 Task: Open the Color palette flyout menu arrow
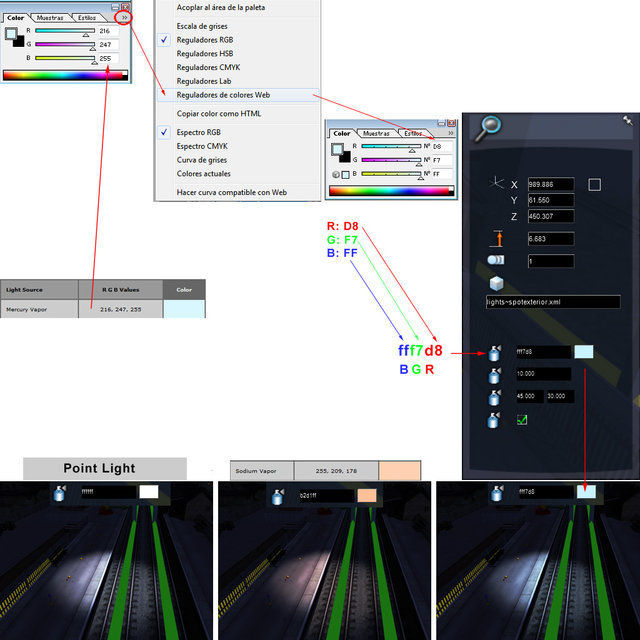123,18
